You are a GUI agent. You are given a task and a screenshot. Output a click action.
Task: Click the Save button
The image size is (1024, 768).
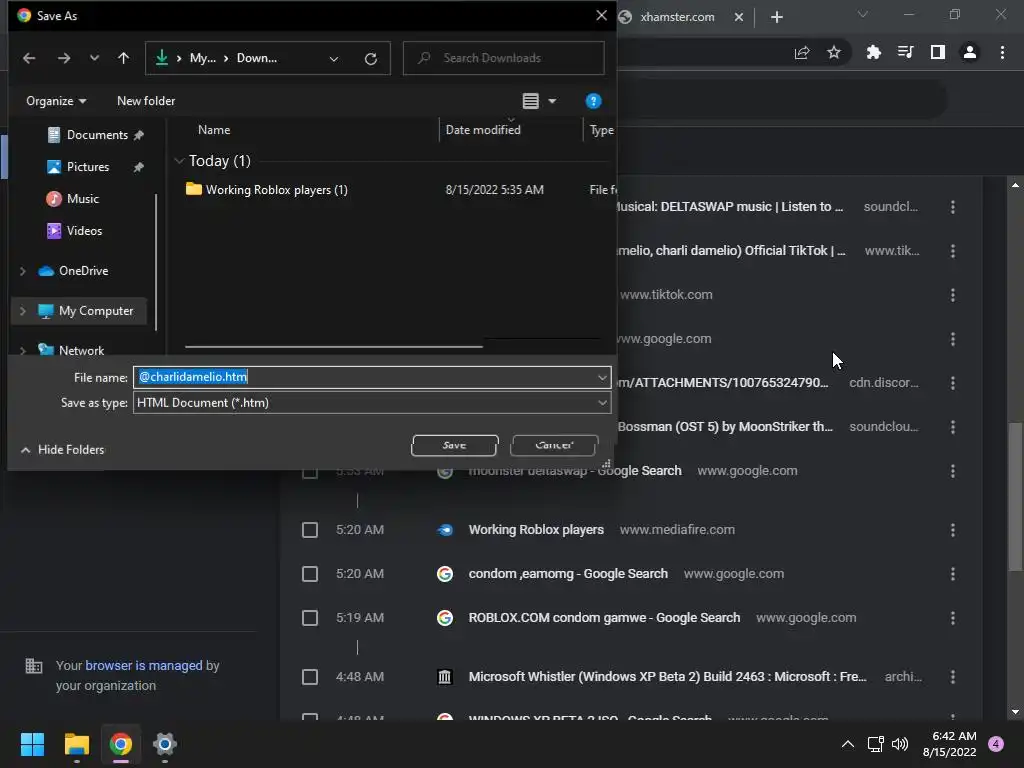point(455,445)
